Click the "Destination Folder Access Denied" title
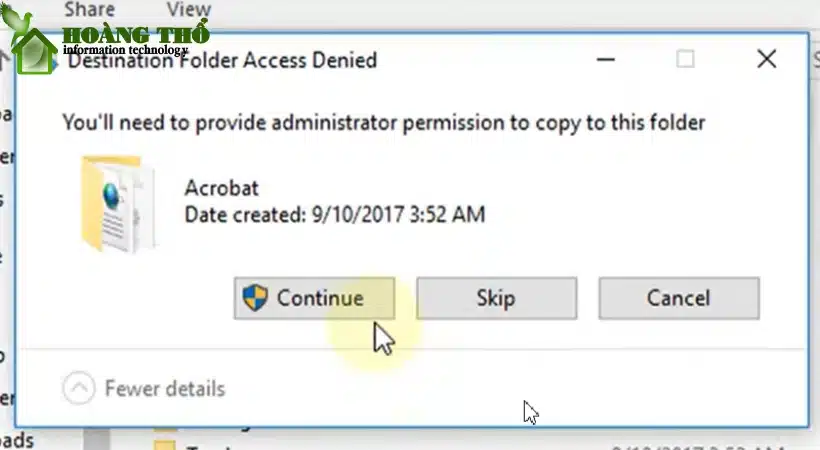Viewport: 820px width, 450px height. point(222,61)
